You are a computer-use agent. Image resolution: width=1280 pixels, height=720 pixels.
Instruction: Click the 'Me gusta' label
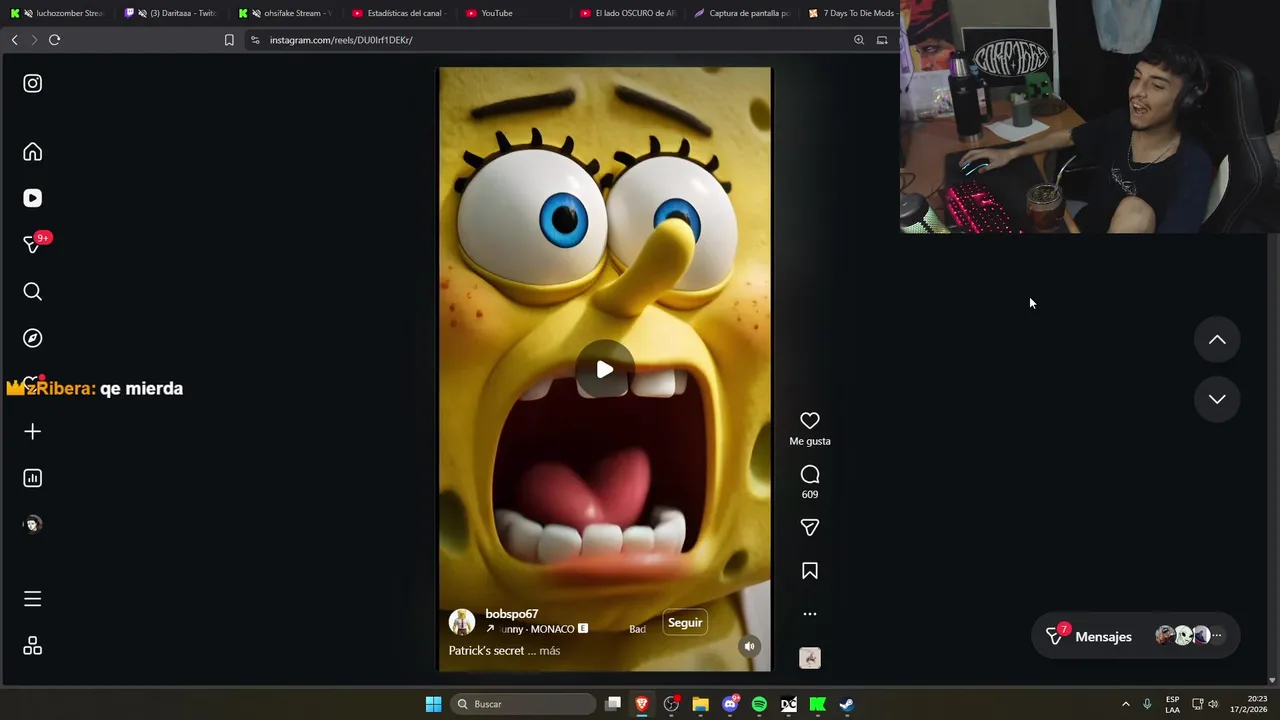pyautogui.click(x=810, y=441)
